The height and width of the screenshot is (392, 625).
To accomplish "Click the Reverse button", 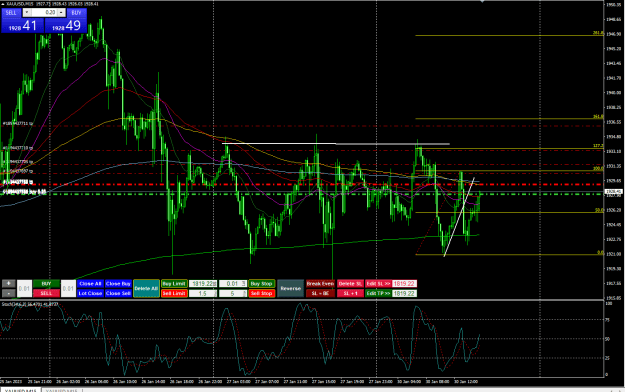I will pyautogui.click(x=290, y=288).
